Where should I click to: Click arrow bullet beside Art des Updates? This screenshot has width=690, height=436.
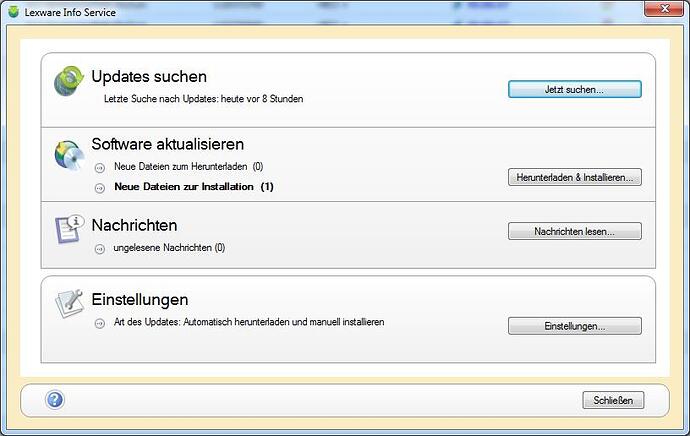click(100, 323)
